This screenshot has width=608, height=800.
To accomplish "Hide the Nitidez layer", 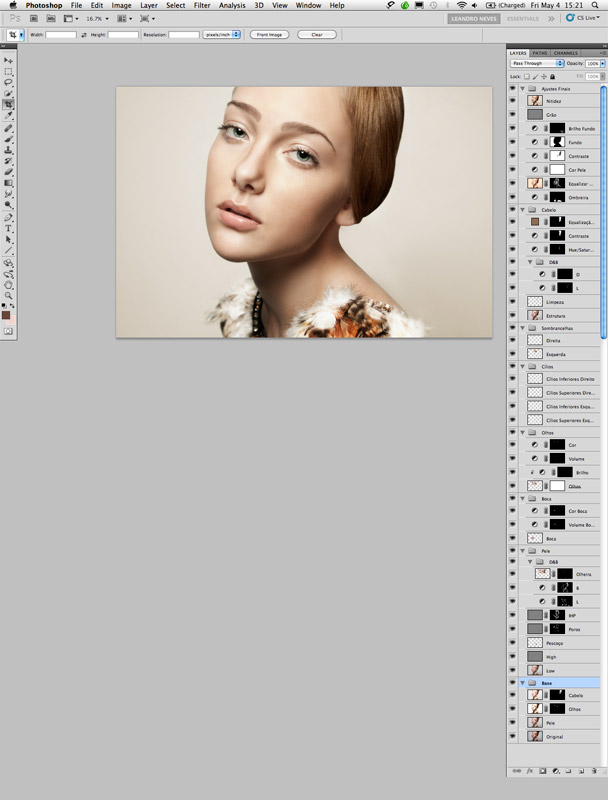I will [x=513, y=101].
